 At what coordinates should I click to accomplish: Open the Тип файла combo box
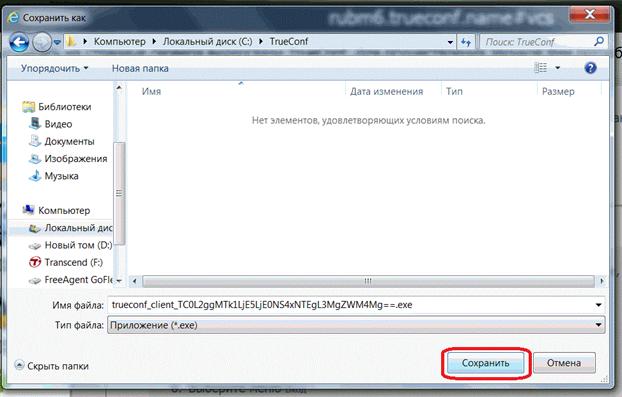(x=356, y=325)
